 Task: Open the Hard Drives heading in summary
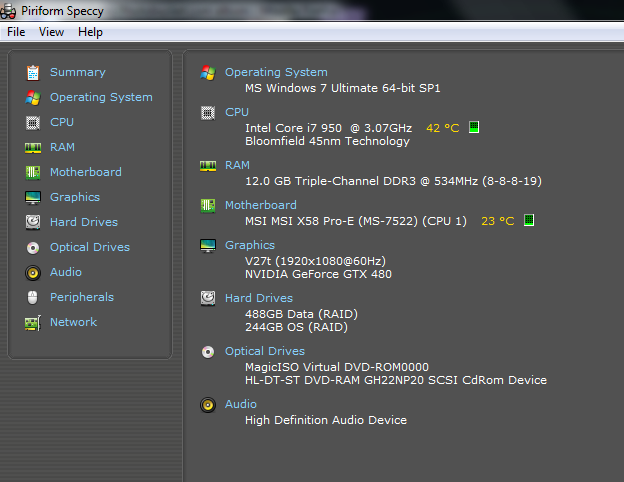pyautogui.click(x=259, y=298)
